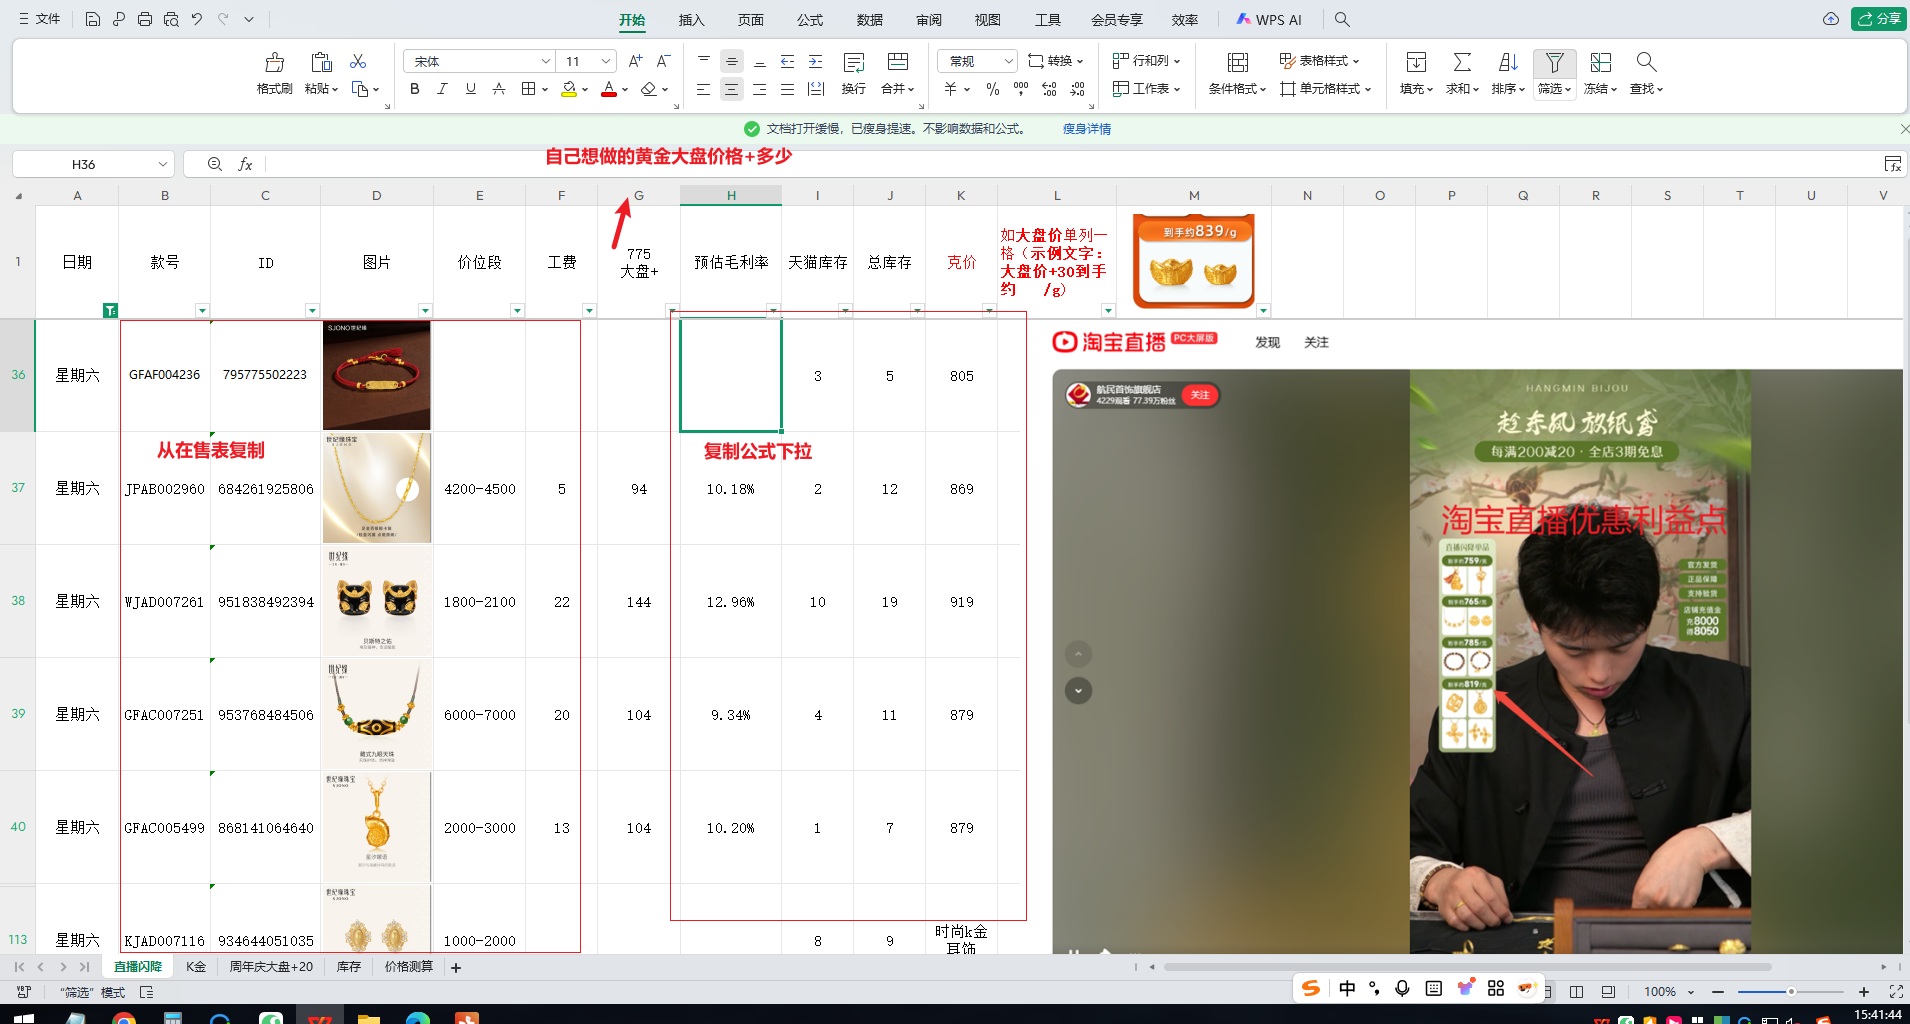Open the 款号 column filter dropdown
The image size is (1910, 1024).
pyautogui.click(x=202, y=311)
